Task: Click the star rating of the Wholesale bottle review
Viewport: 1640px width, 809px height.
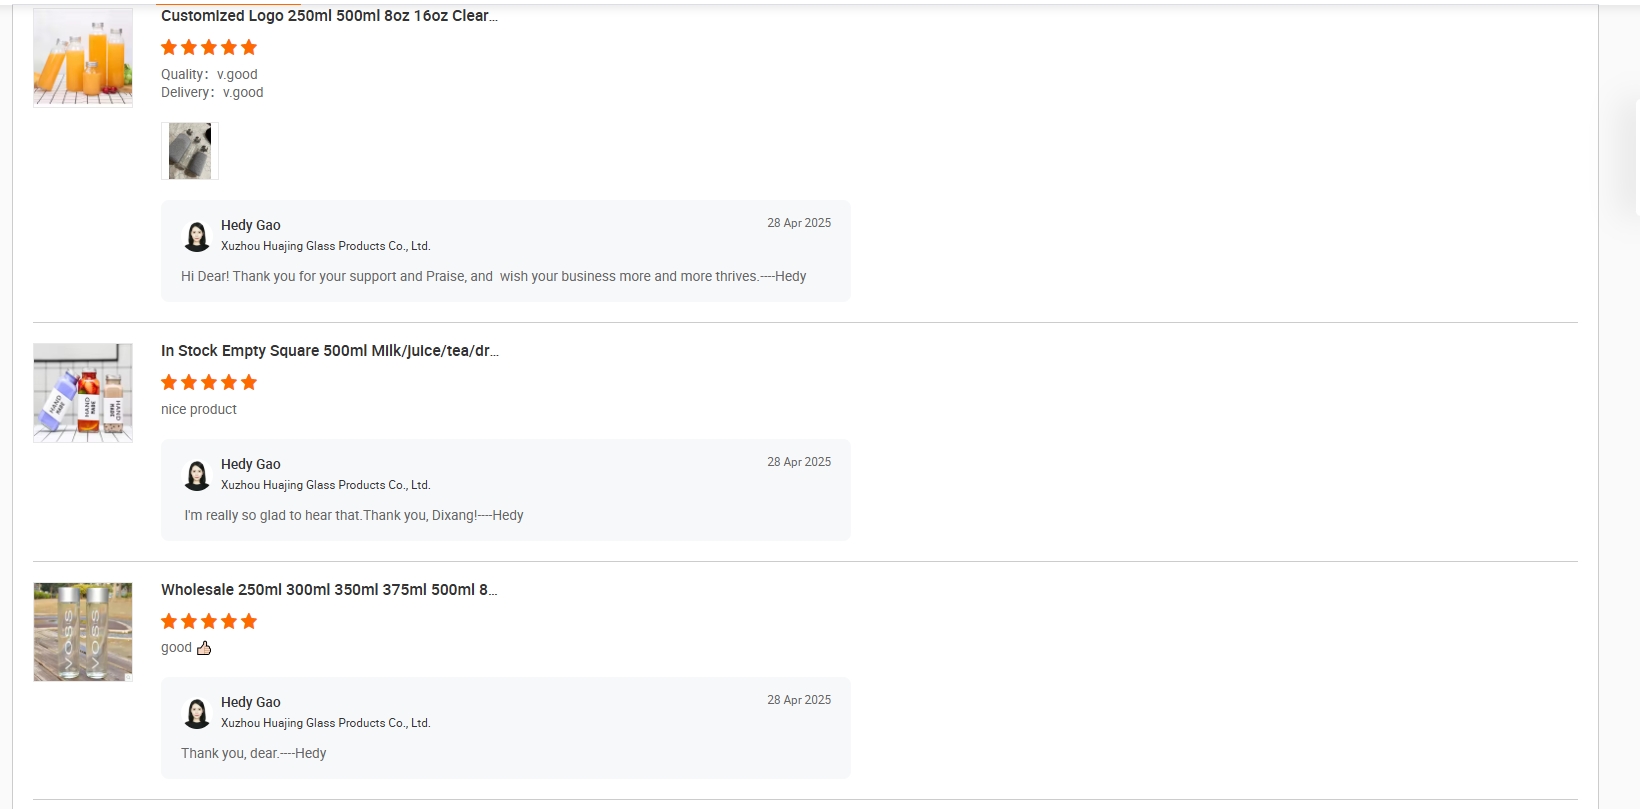Action: pyautogui.click(x=209, y=621)
